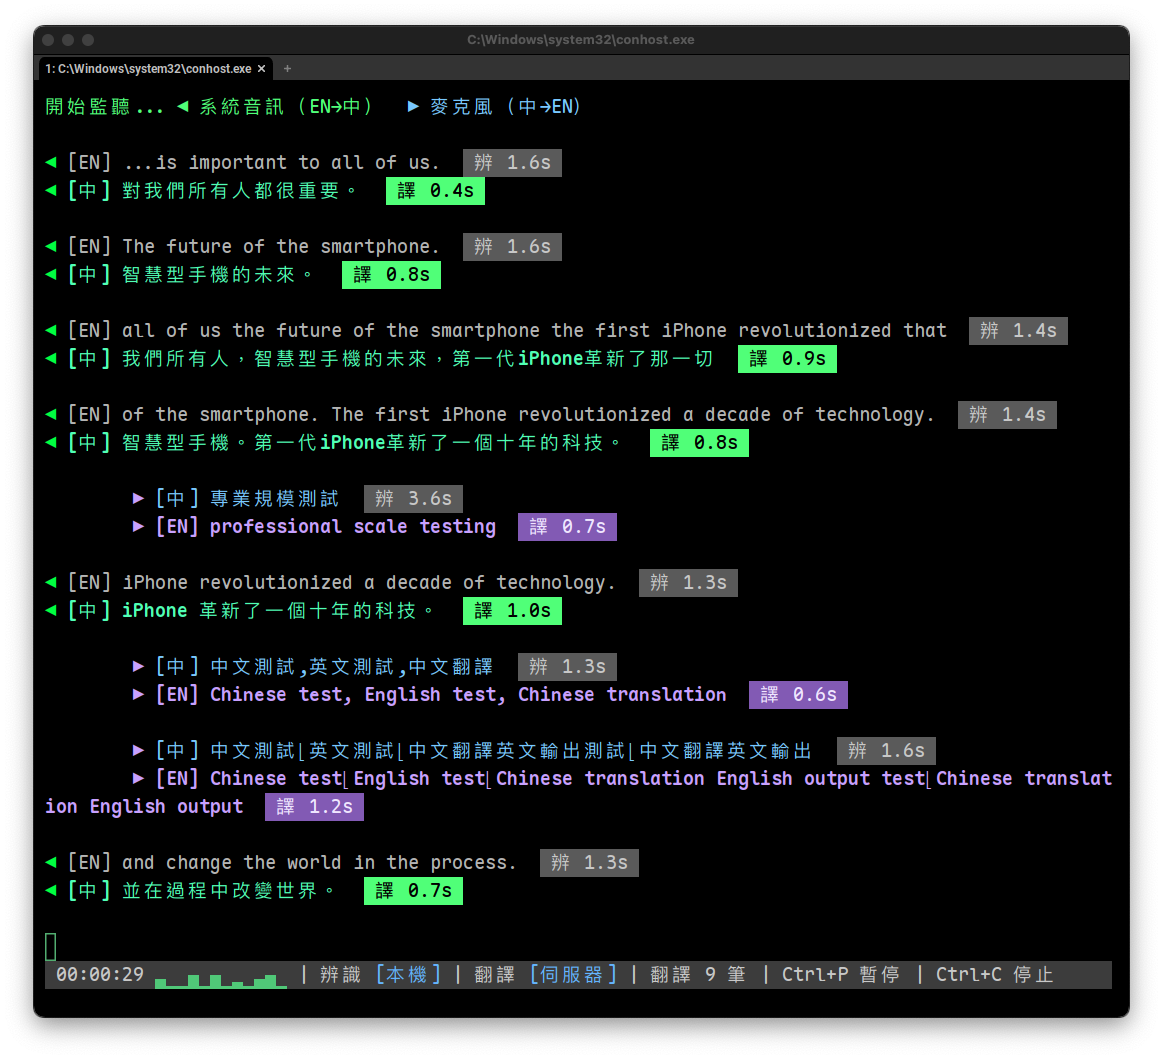Screen dimensions: 1163x1059
Task: Click '系統音訊 (EN→中)' label
Action: 286,107
